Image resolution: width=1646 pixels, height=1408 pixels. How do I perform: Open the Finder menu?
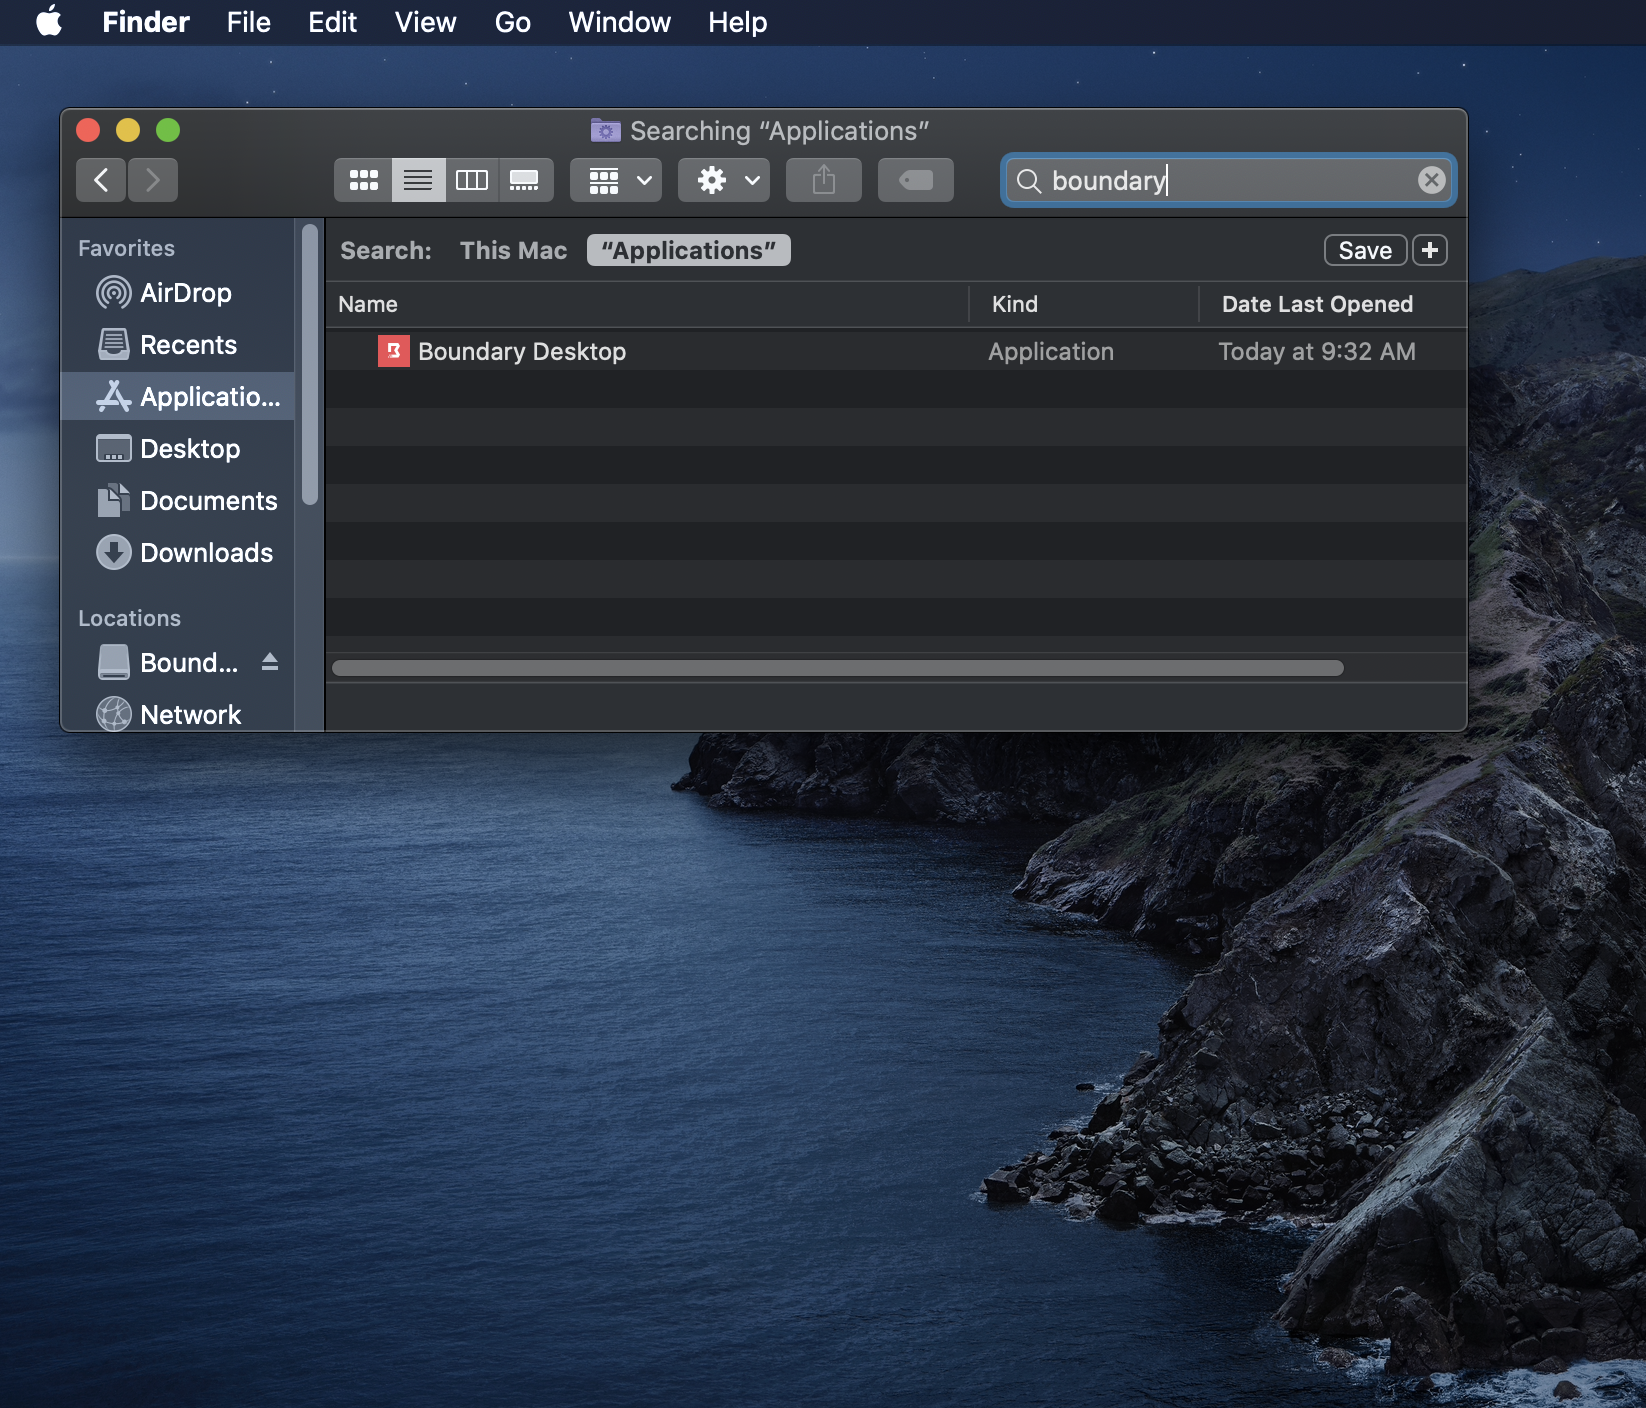tap(145, 22)
